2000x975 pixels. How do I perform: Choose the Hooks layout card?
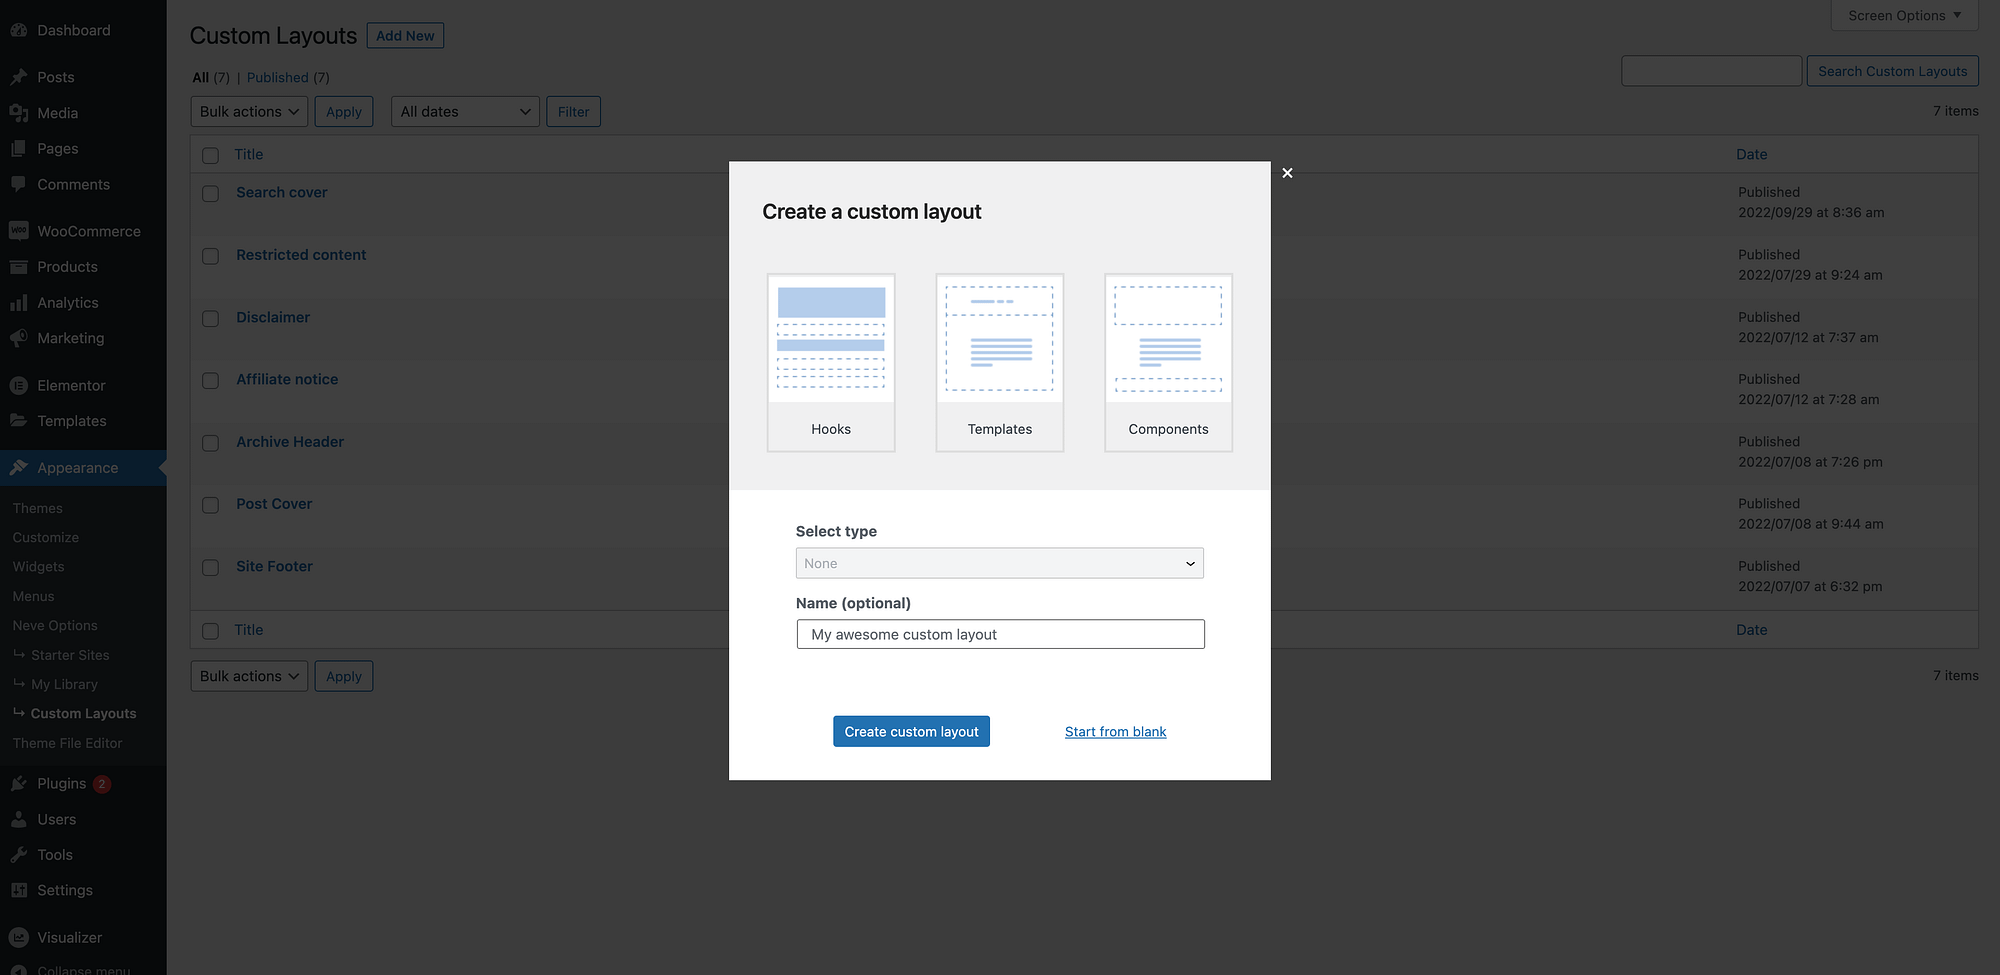click(831, 363)
